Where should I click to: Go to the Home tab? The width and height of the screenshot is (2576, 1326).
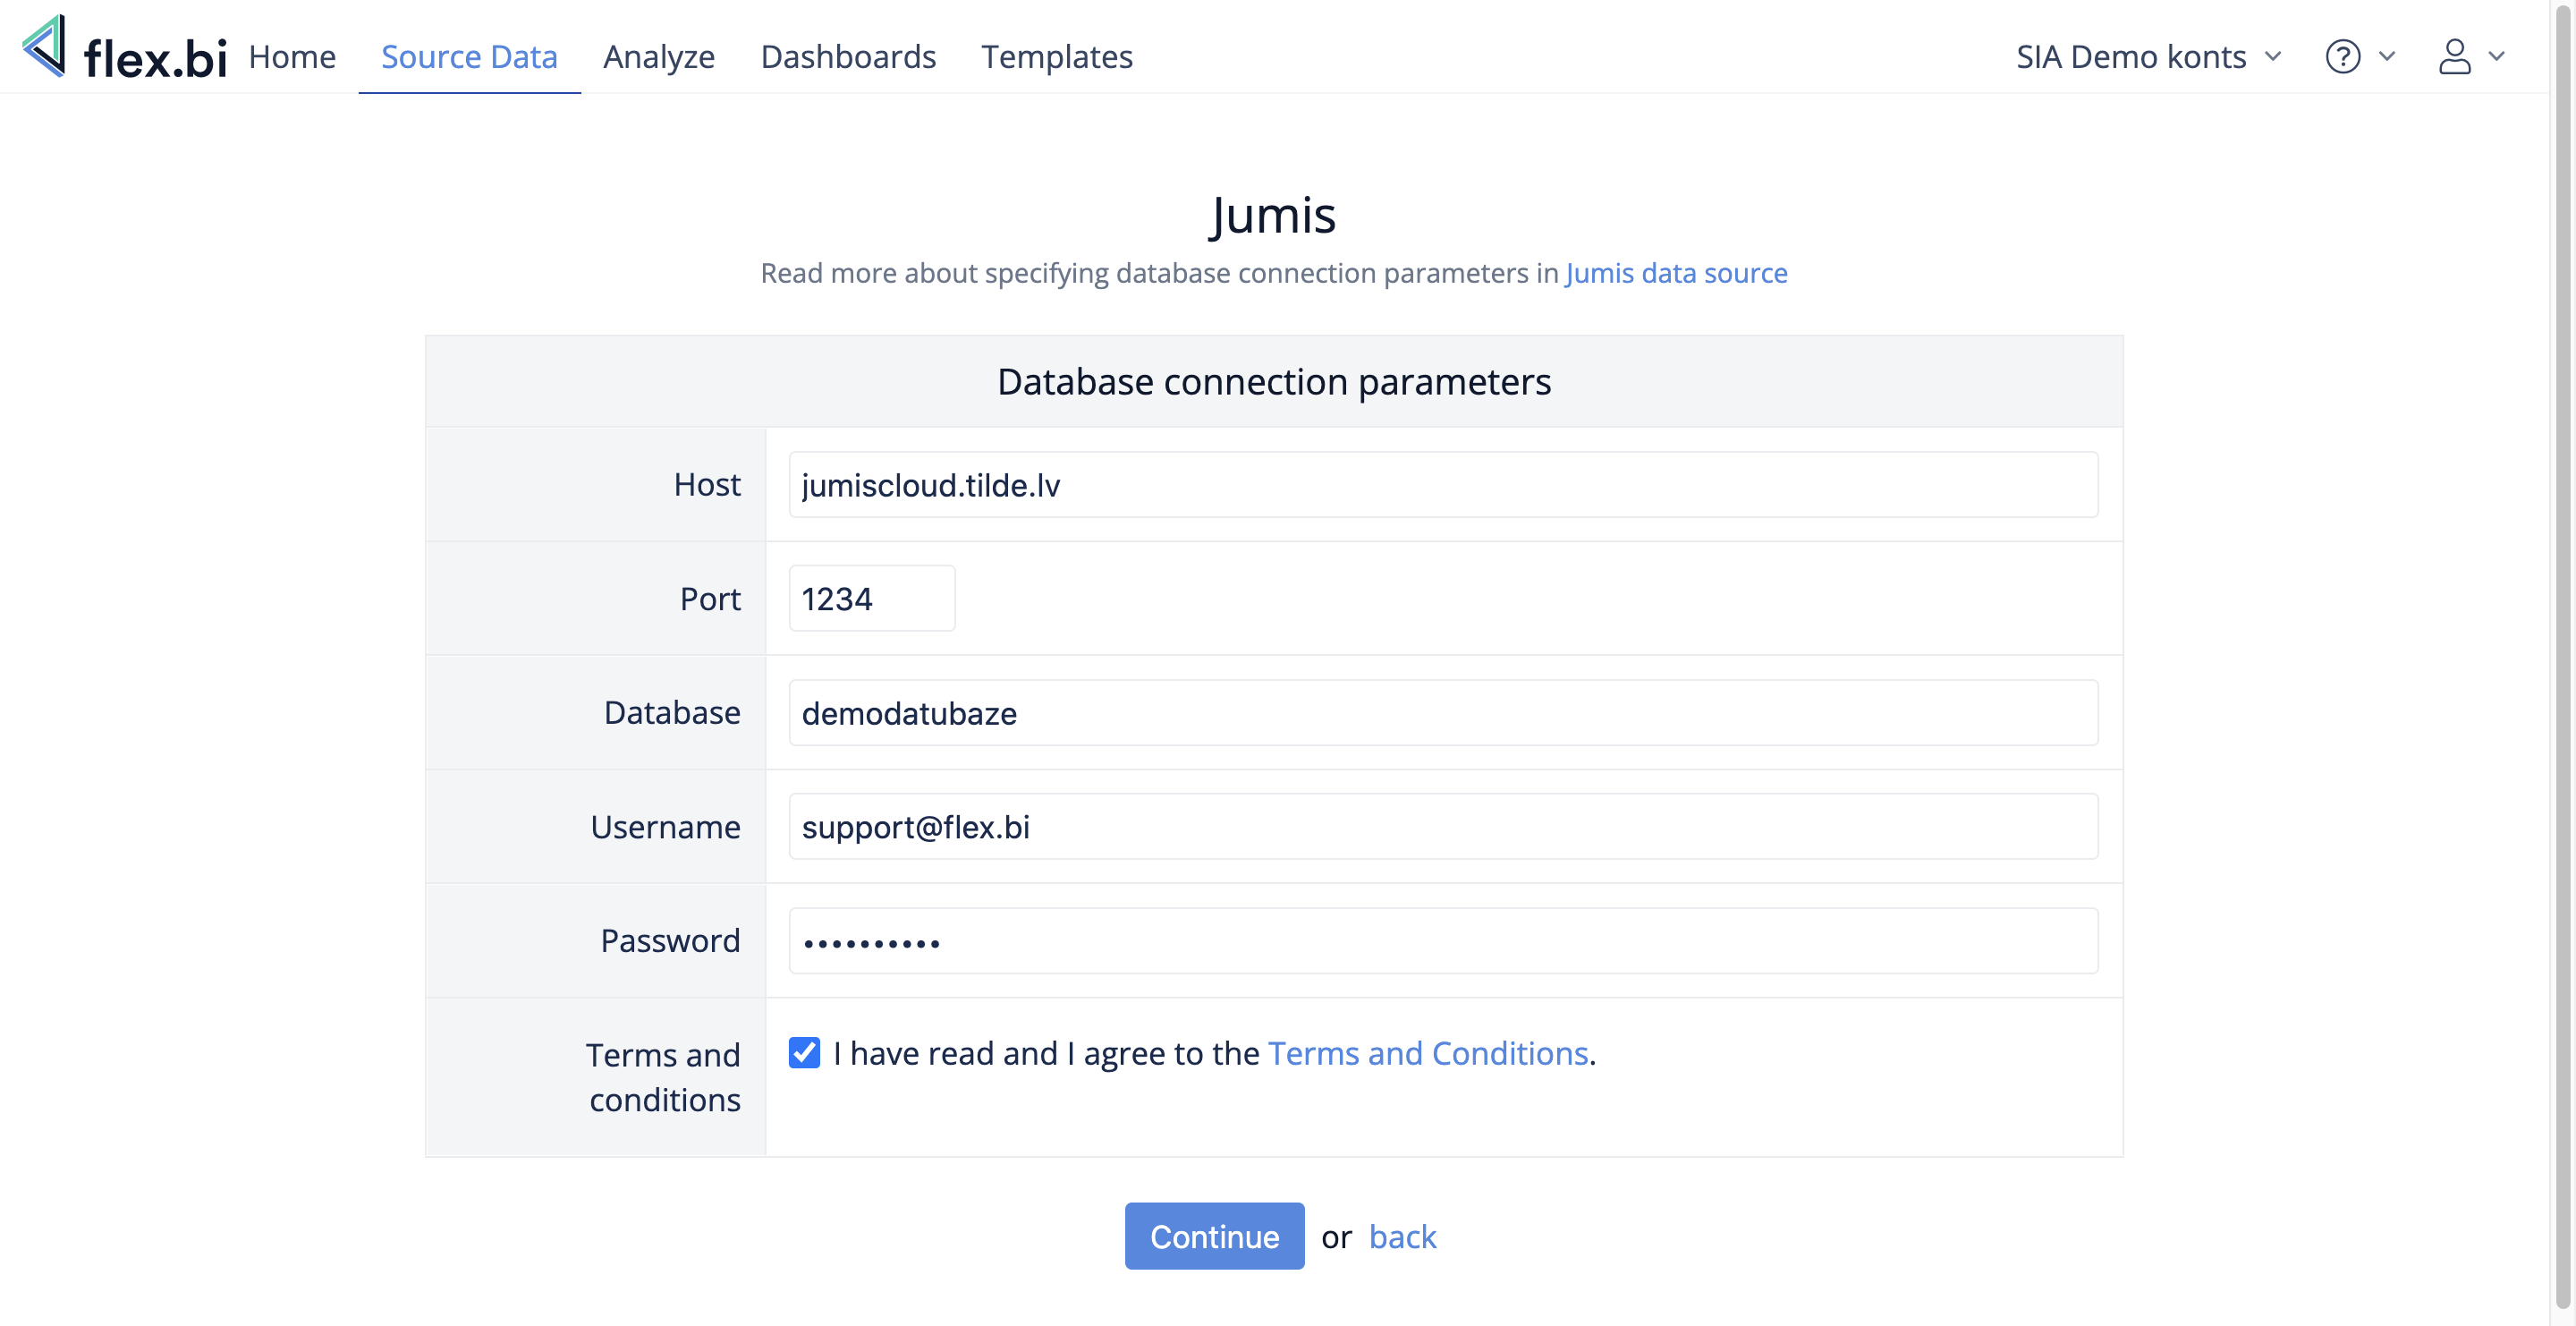[292, 57]
